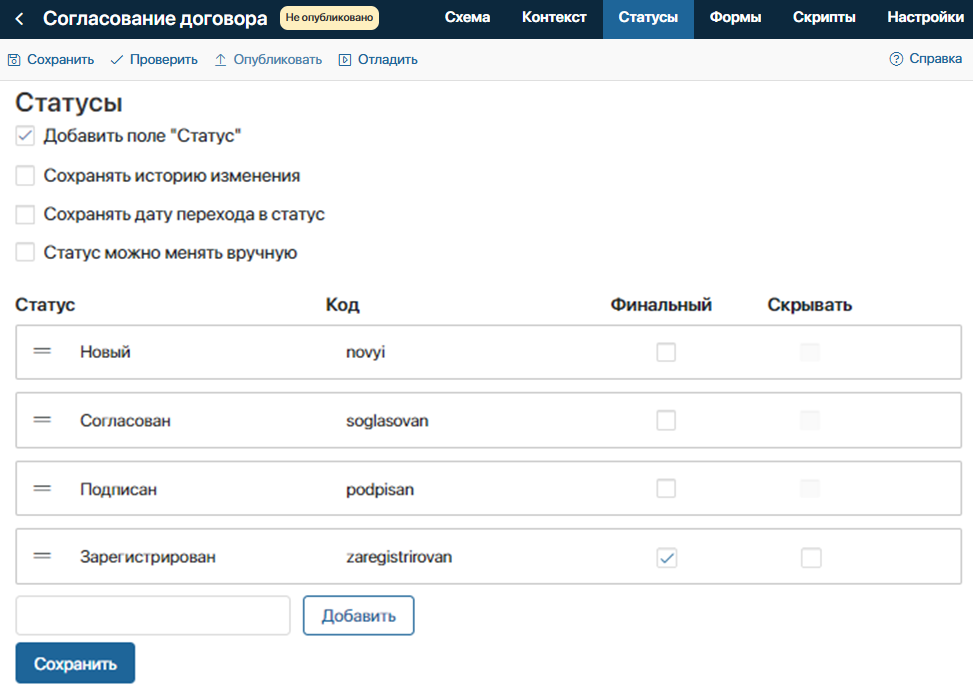The height and width of the screenshot is (689, 973).
Task: Click Сохранить label in the top toolbar
Action: point(61,60)
